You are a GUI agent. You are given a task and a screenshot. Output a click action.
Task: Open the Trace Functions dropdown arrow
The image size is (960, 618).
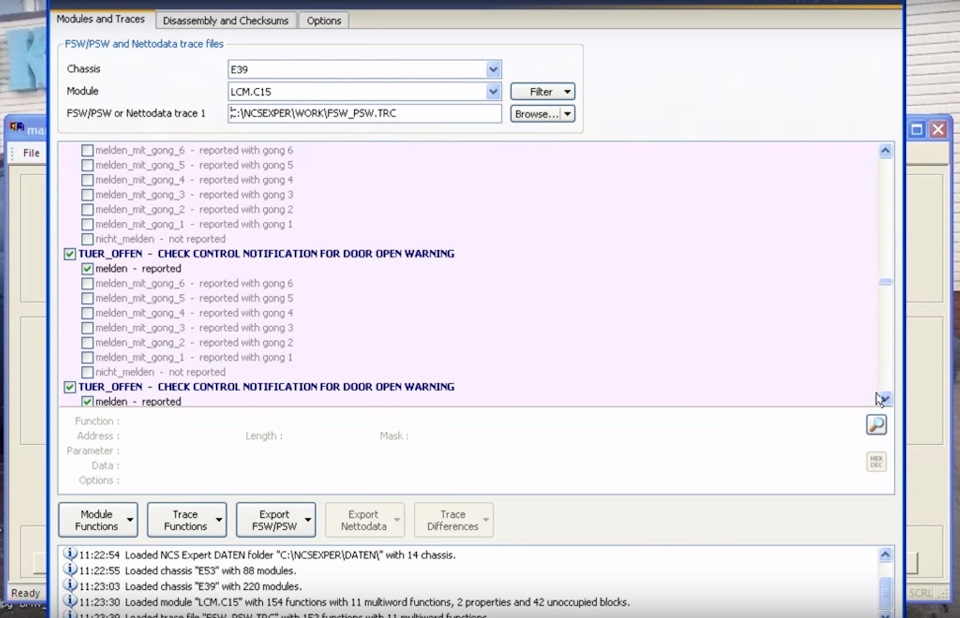point(219,520)
